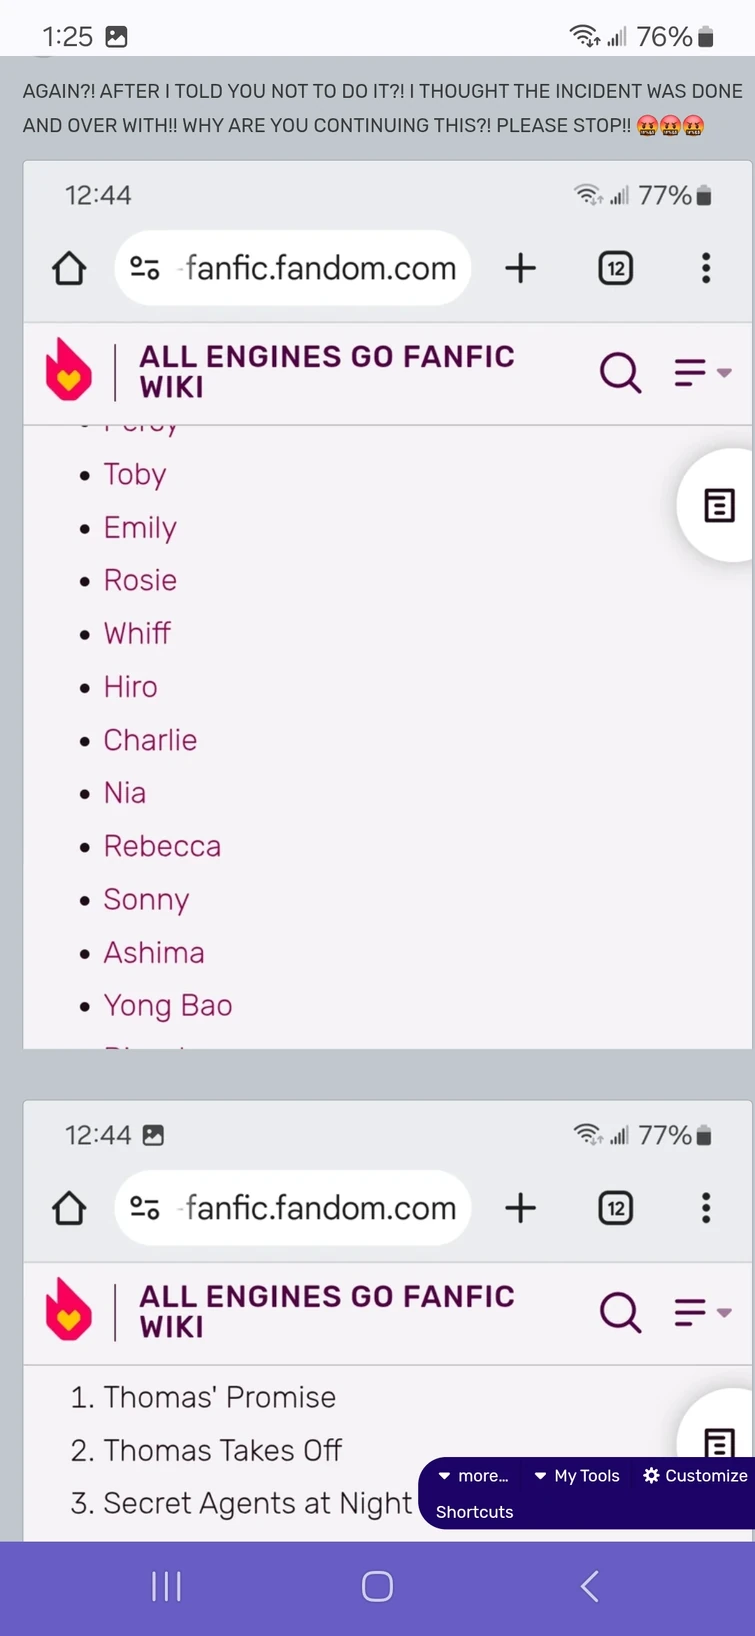755x1636 pixels.
Task: Open the Shortcuts toolbar item
Action: [x=474, y=1512]
